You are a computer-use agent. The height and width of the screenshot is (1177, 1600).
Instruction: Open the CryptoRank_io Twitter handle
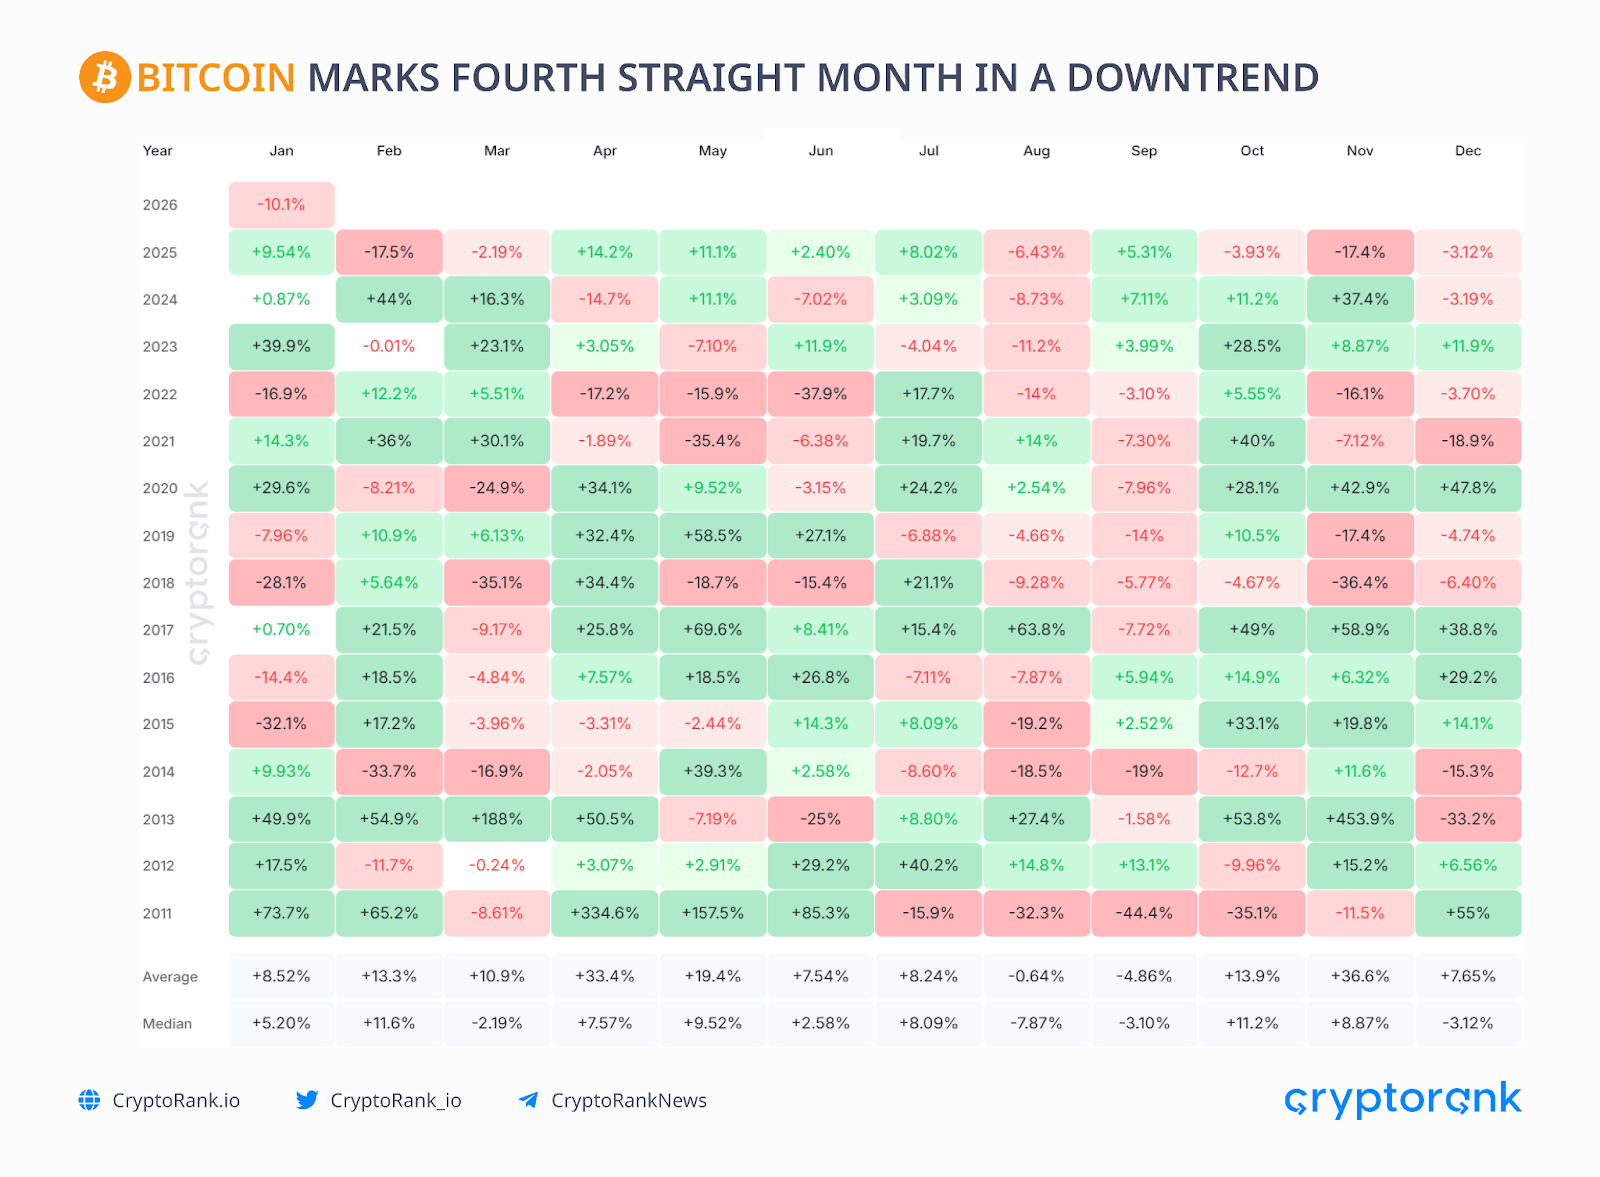pyautogui.click(x=396, y=1100)
